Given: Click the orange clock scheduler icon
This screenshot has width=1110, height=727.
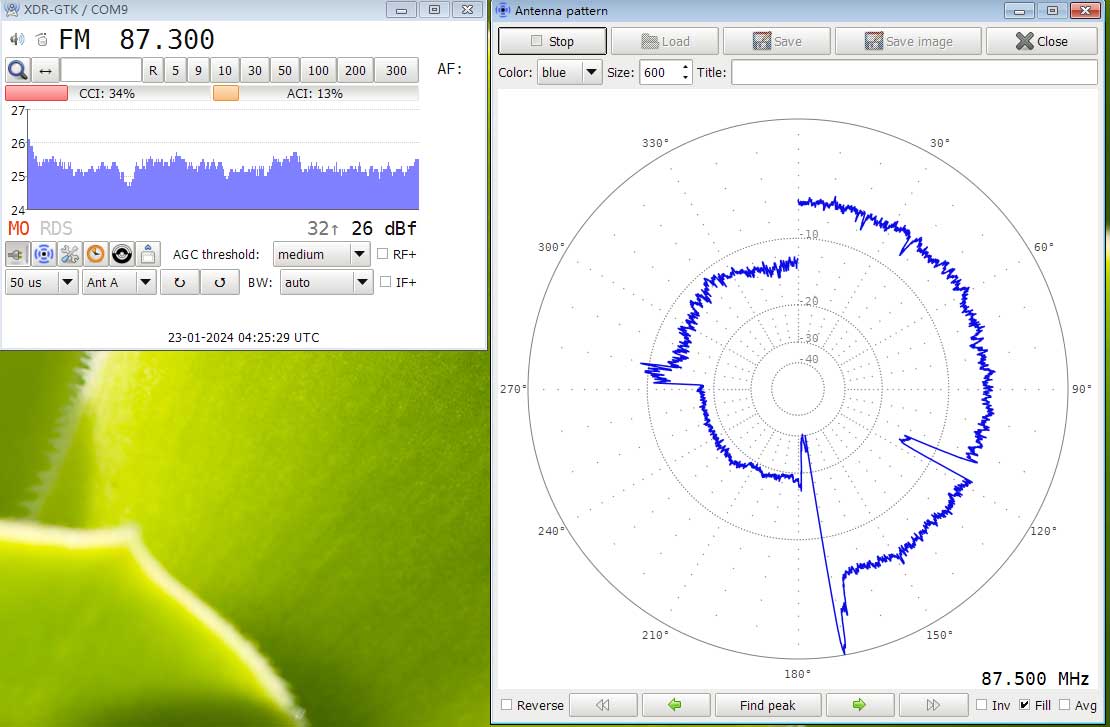Looking at the screenshot, I should coord(96,254).
